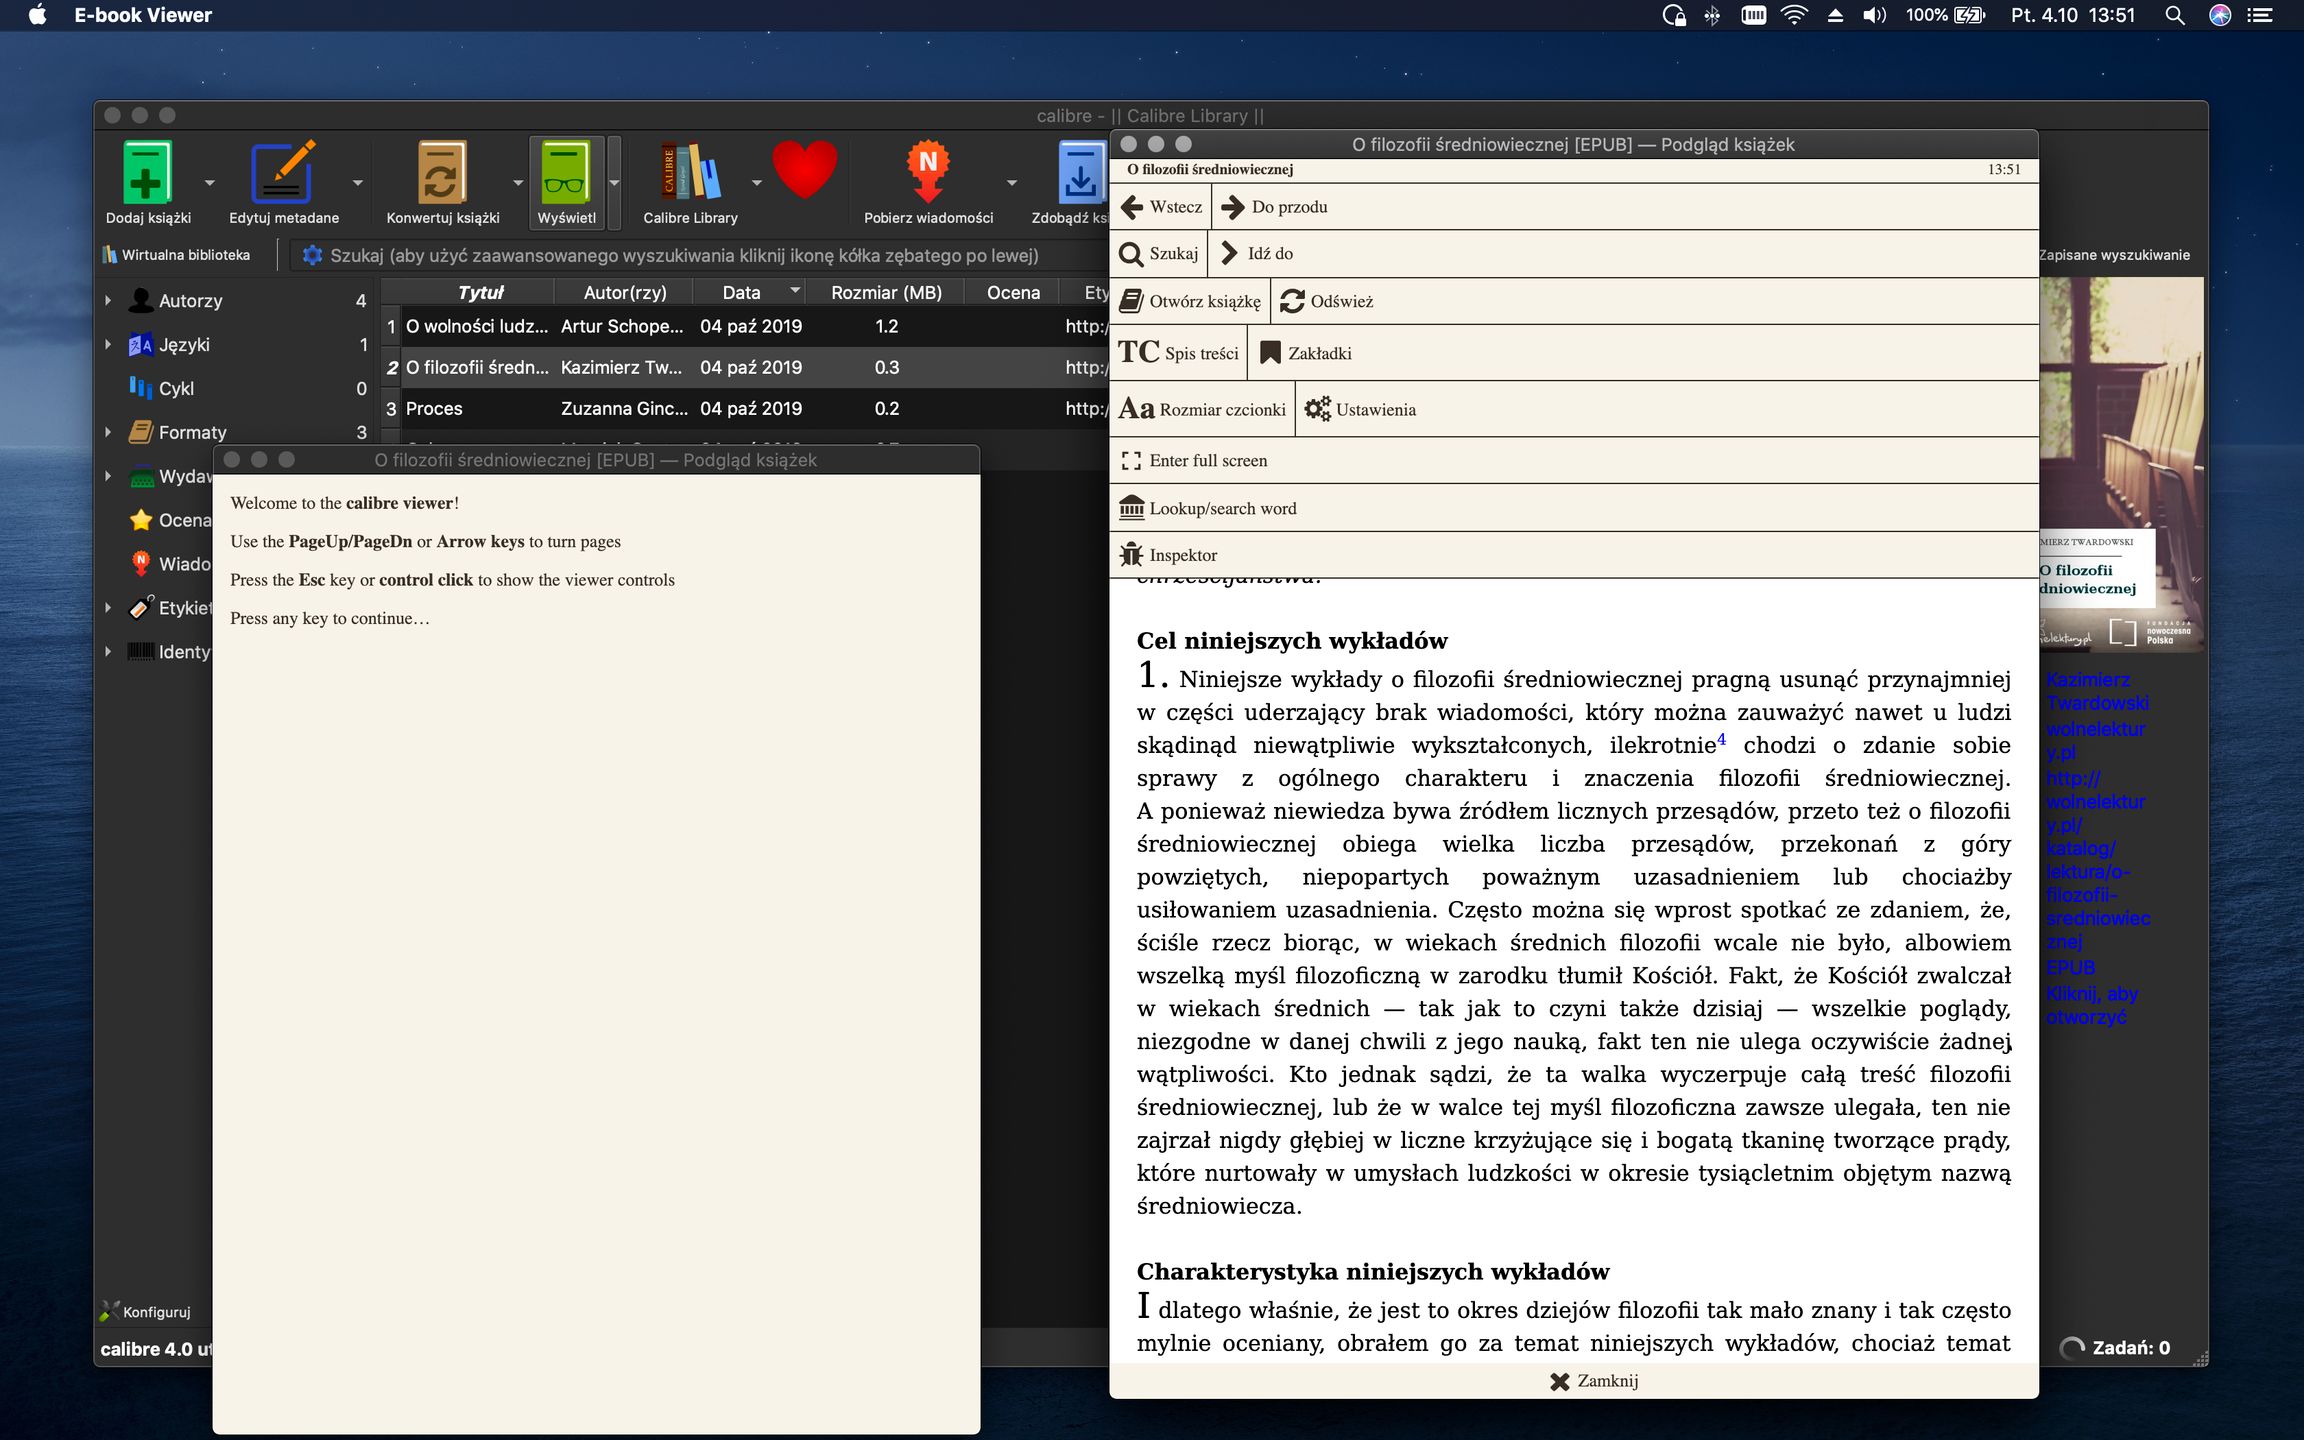The height and width of the screenshot is (1440, 2304).
Task: Click Zamknij to close viewer controls
Action: point(1594,1381)
